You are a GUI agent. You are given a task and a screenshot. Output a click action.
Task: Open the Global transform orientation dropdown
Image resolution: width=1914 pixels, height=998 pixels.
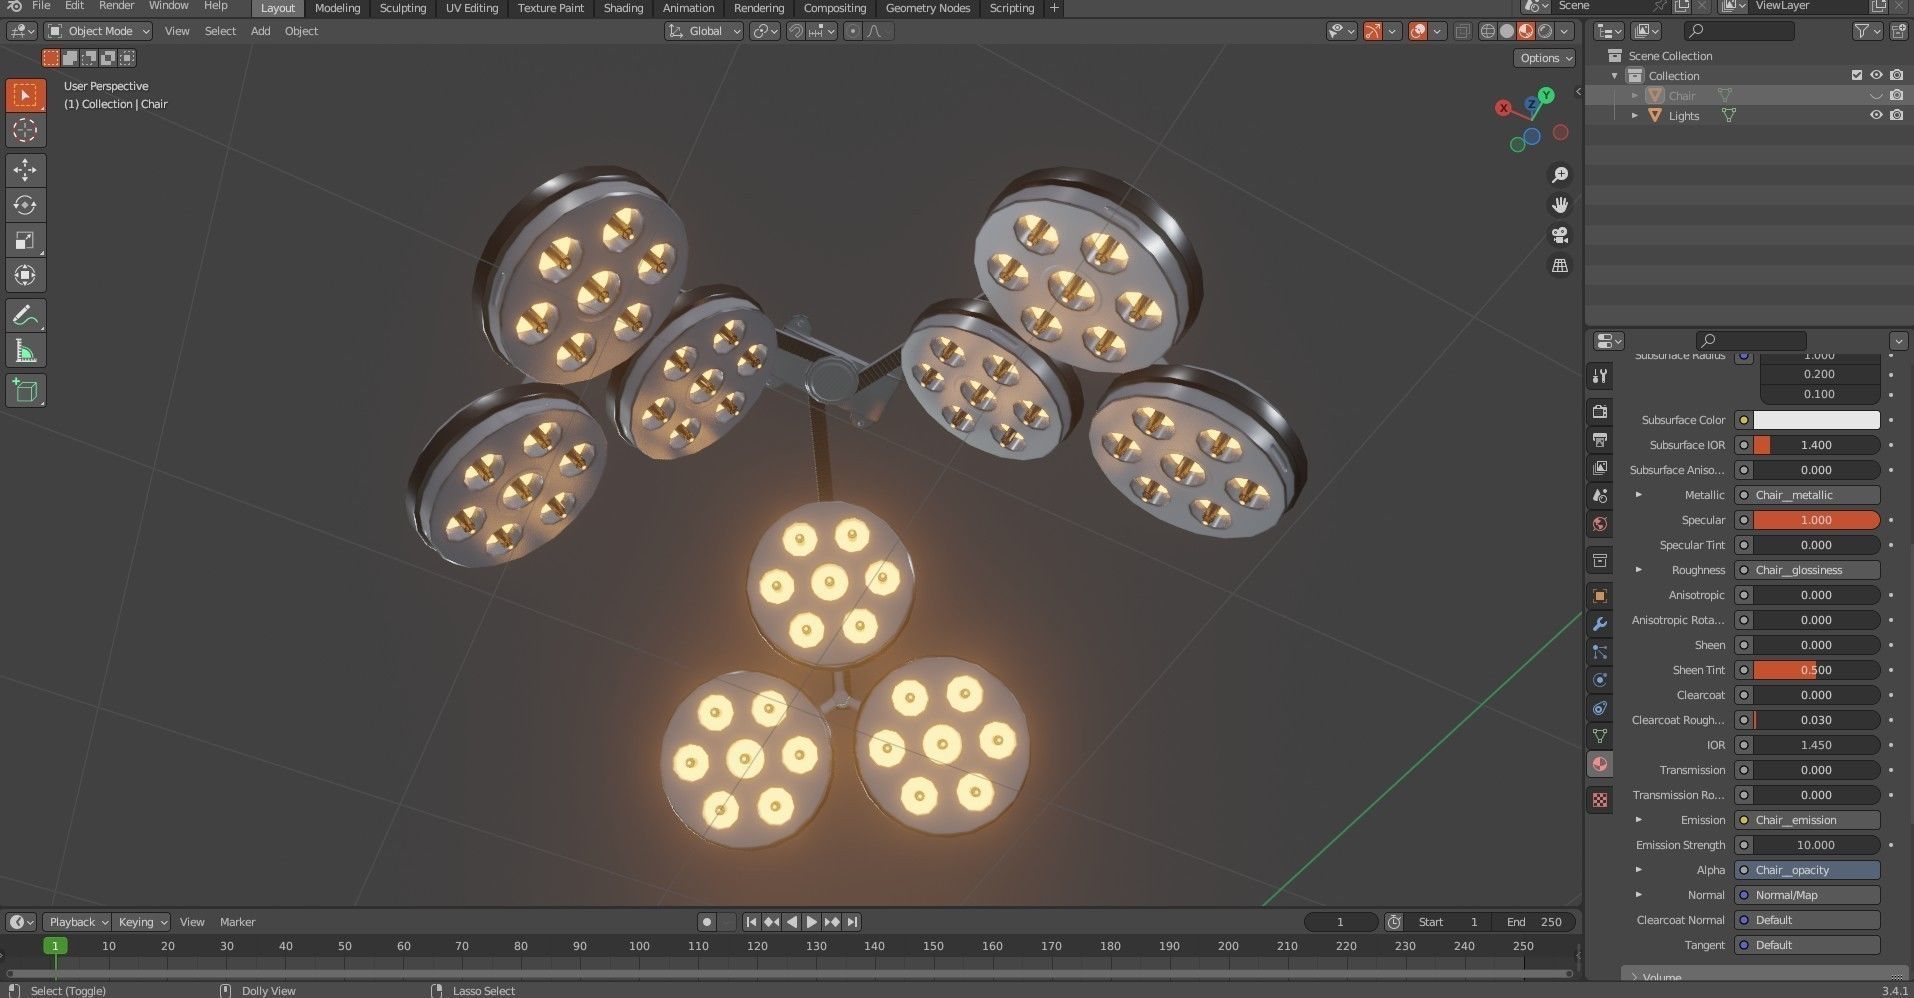705,31
